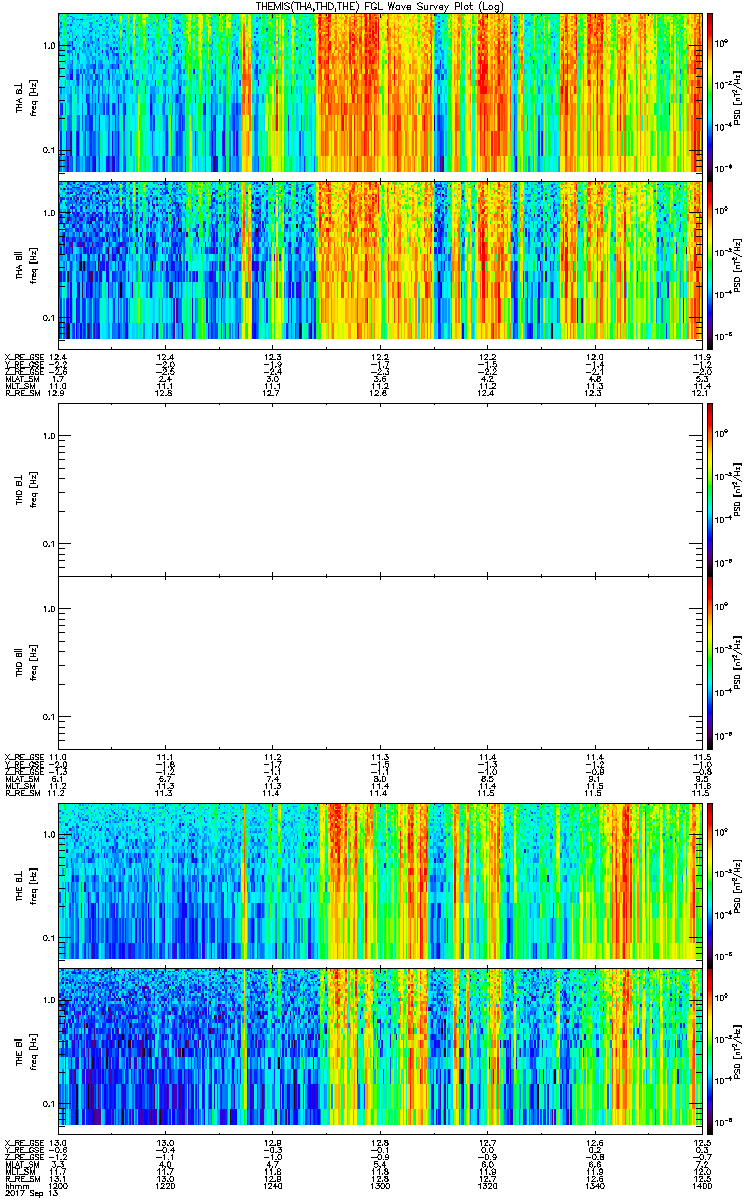This screenshot has width=750, height=1200.
Task: Click the '1300' time tick label
Action: pos(380,1186)
